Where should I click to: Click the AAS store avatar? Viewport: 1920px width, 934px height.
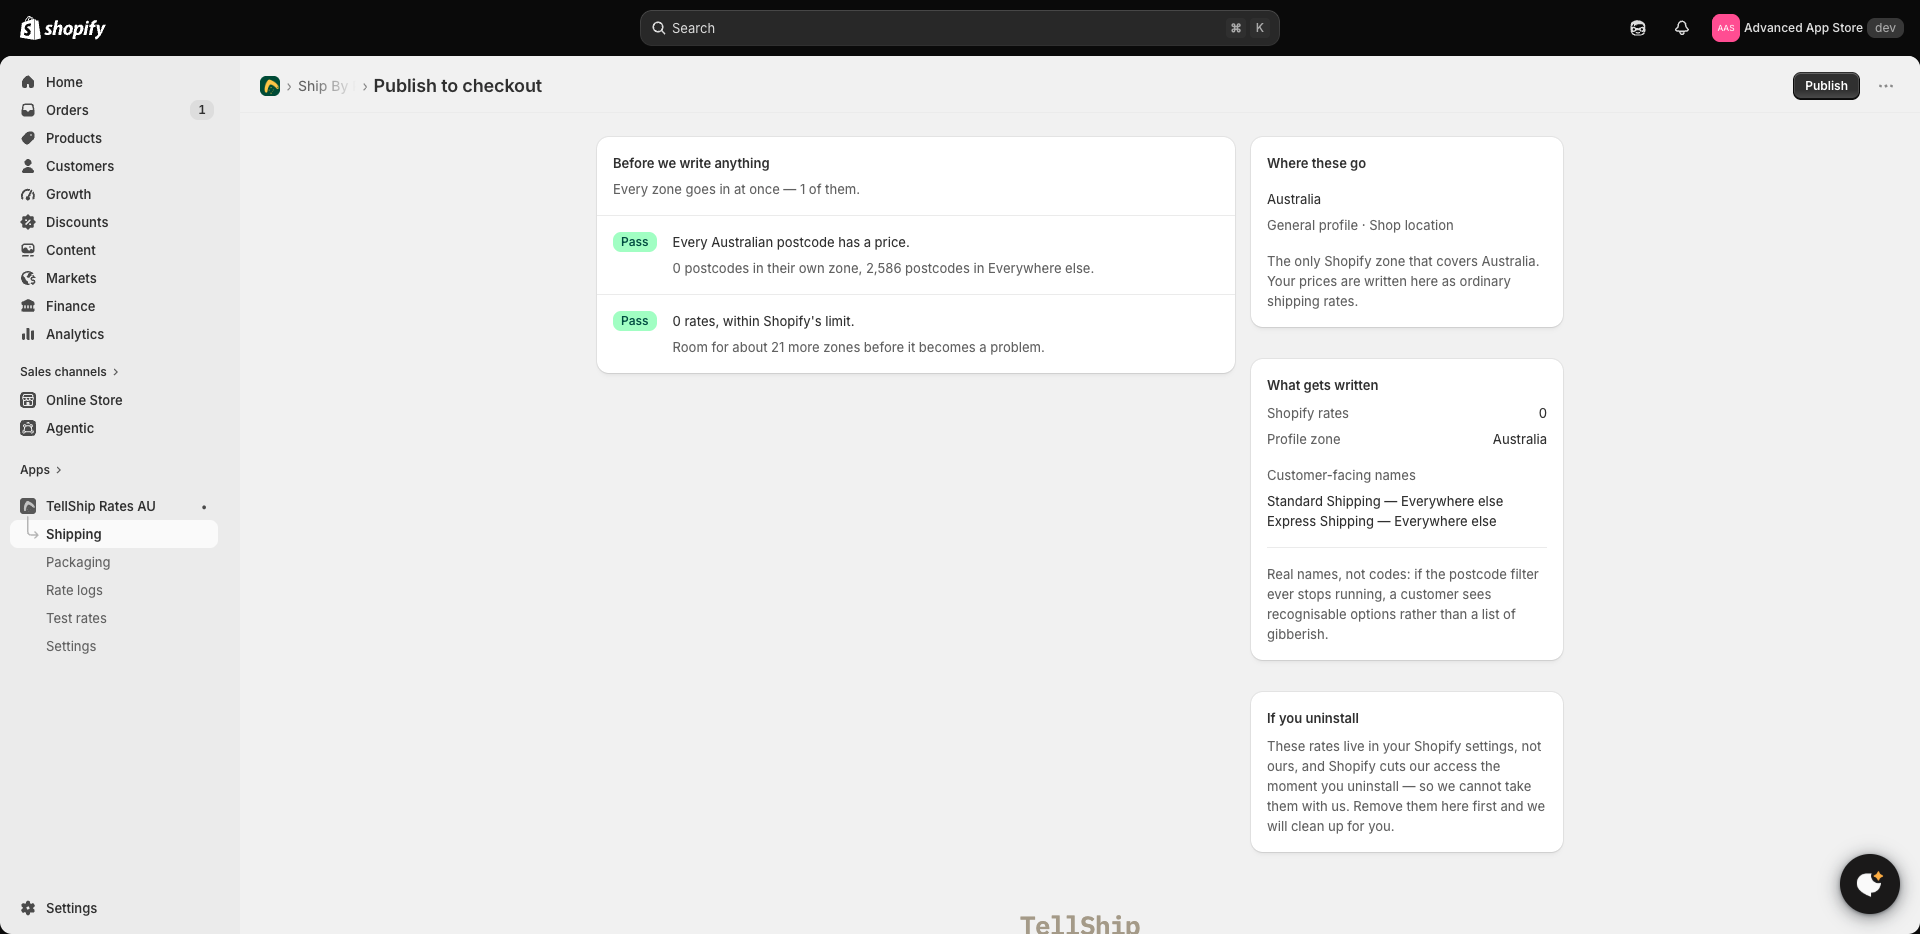coord(1725,28)
